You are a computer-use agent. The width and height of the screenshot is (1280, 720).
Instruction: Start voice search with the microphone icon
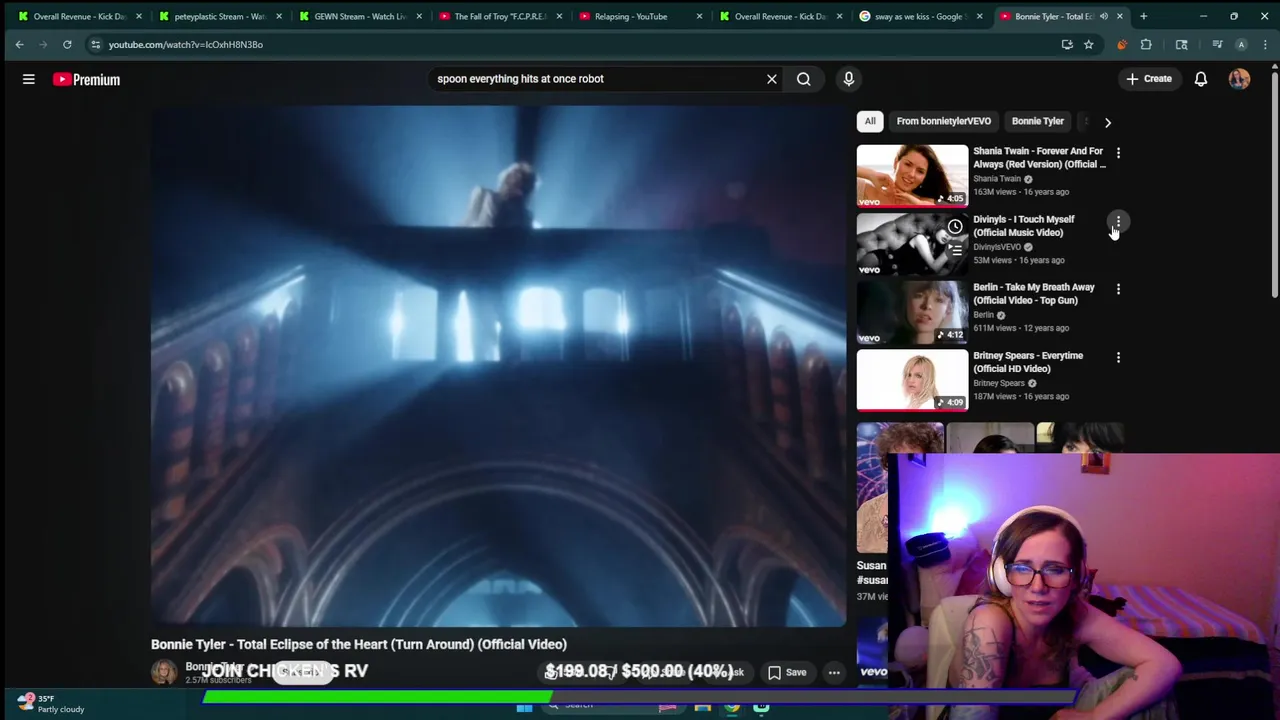pos(849,79)
